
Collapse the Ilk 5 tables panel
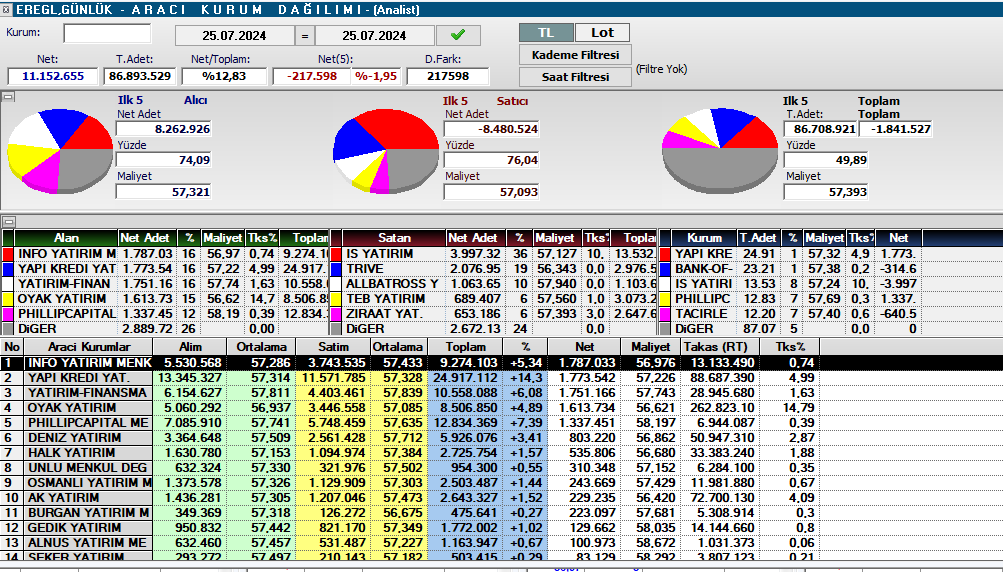click(x=8, y=221)
